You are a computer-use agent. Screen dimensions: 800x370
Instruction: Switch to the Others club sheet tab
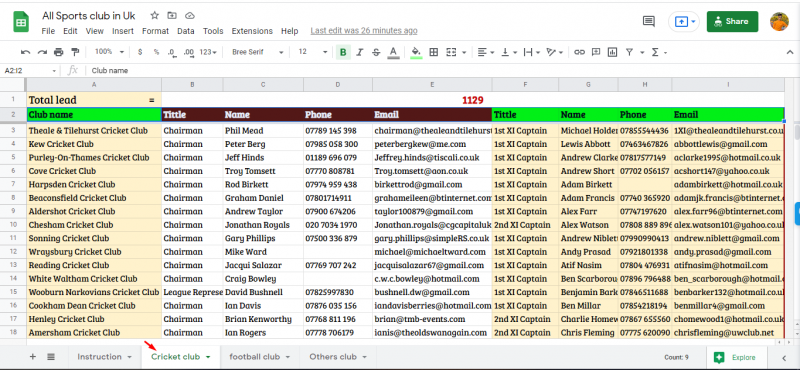coord(338,357)
